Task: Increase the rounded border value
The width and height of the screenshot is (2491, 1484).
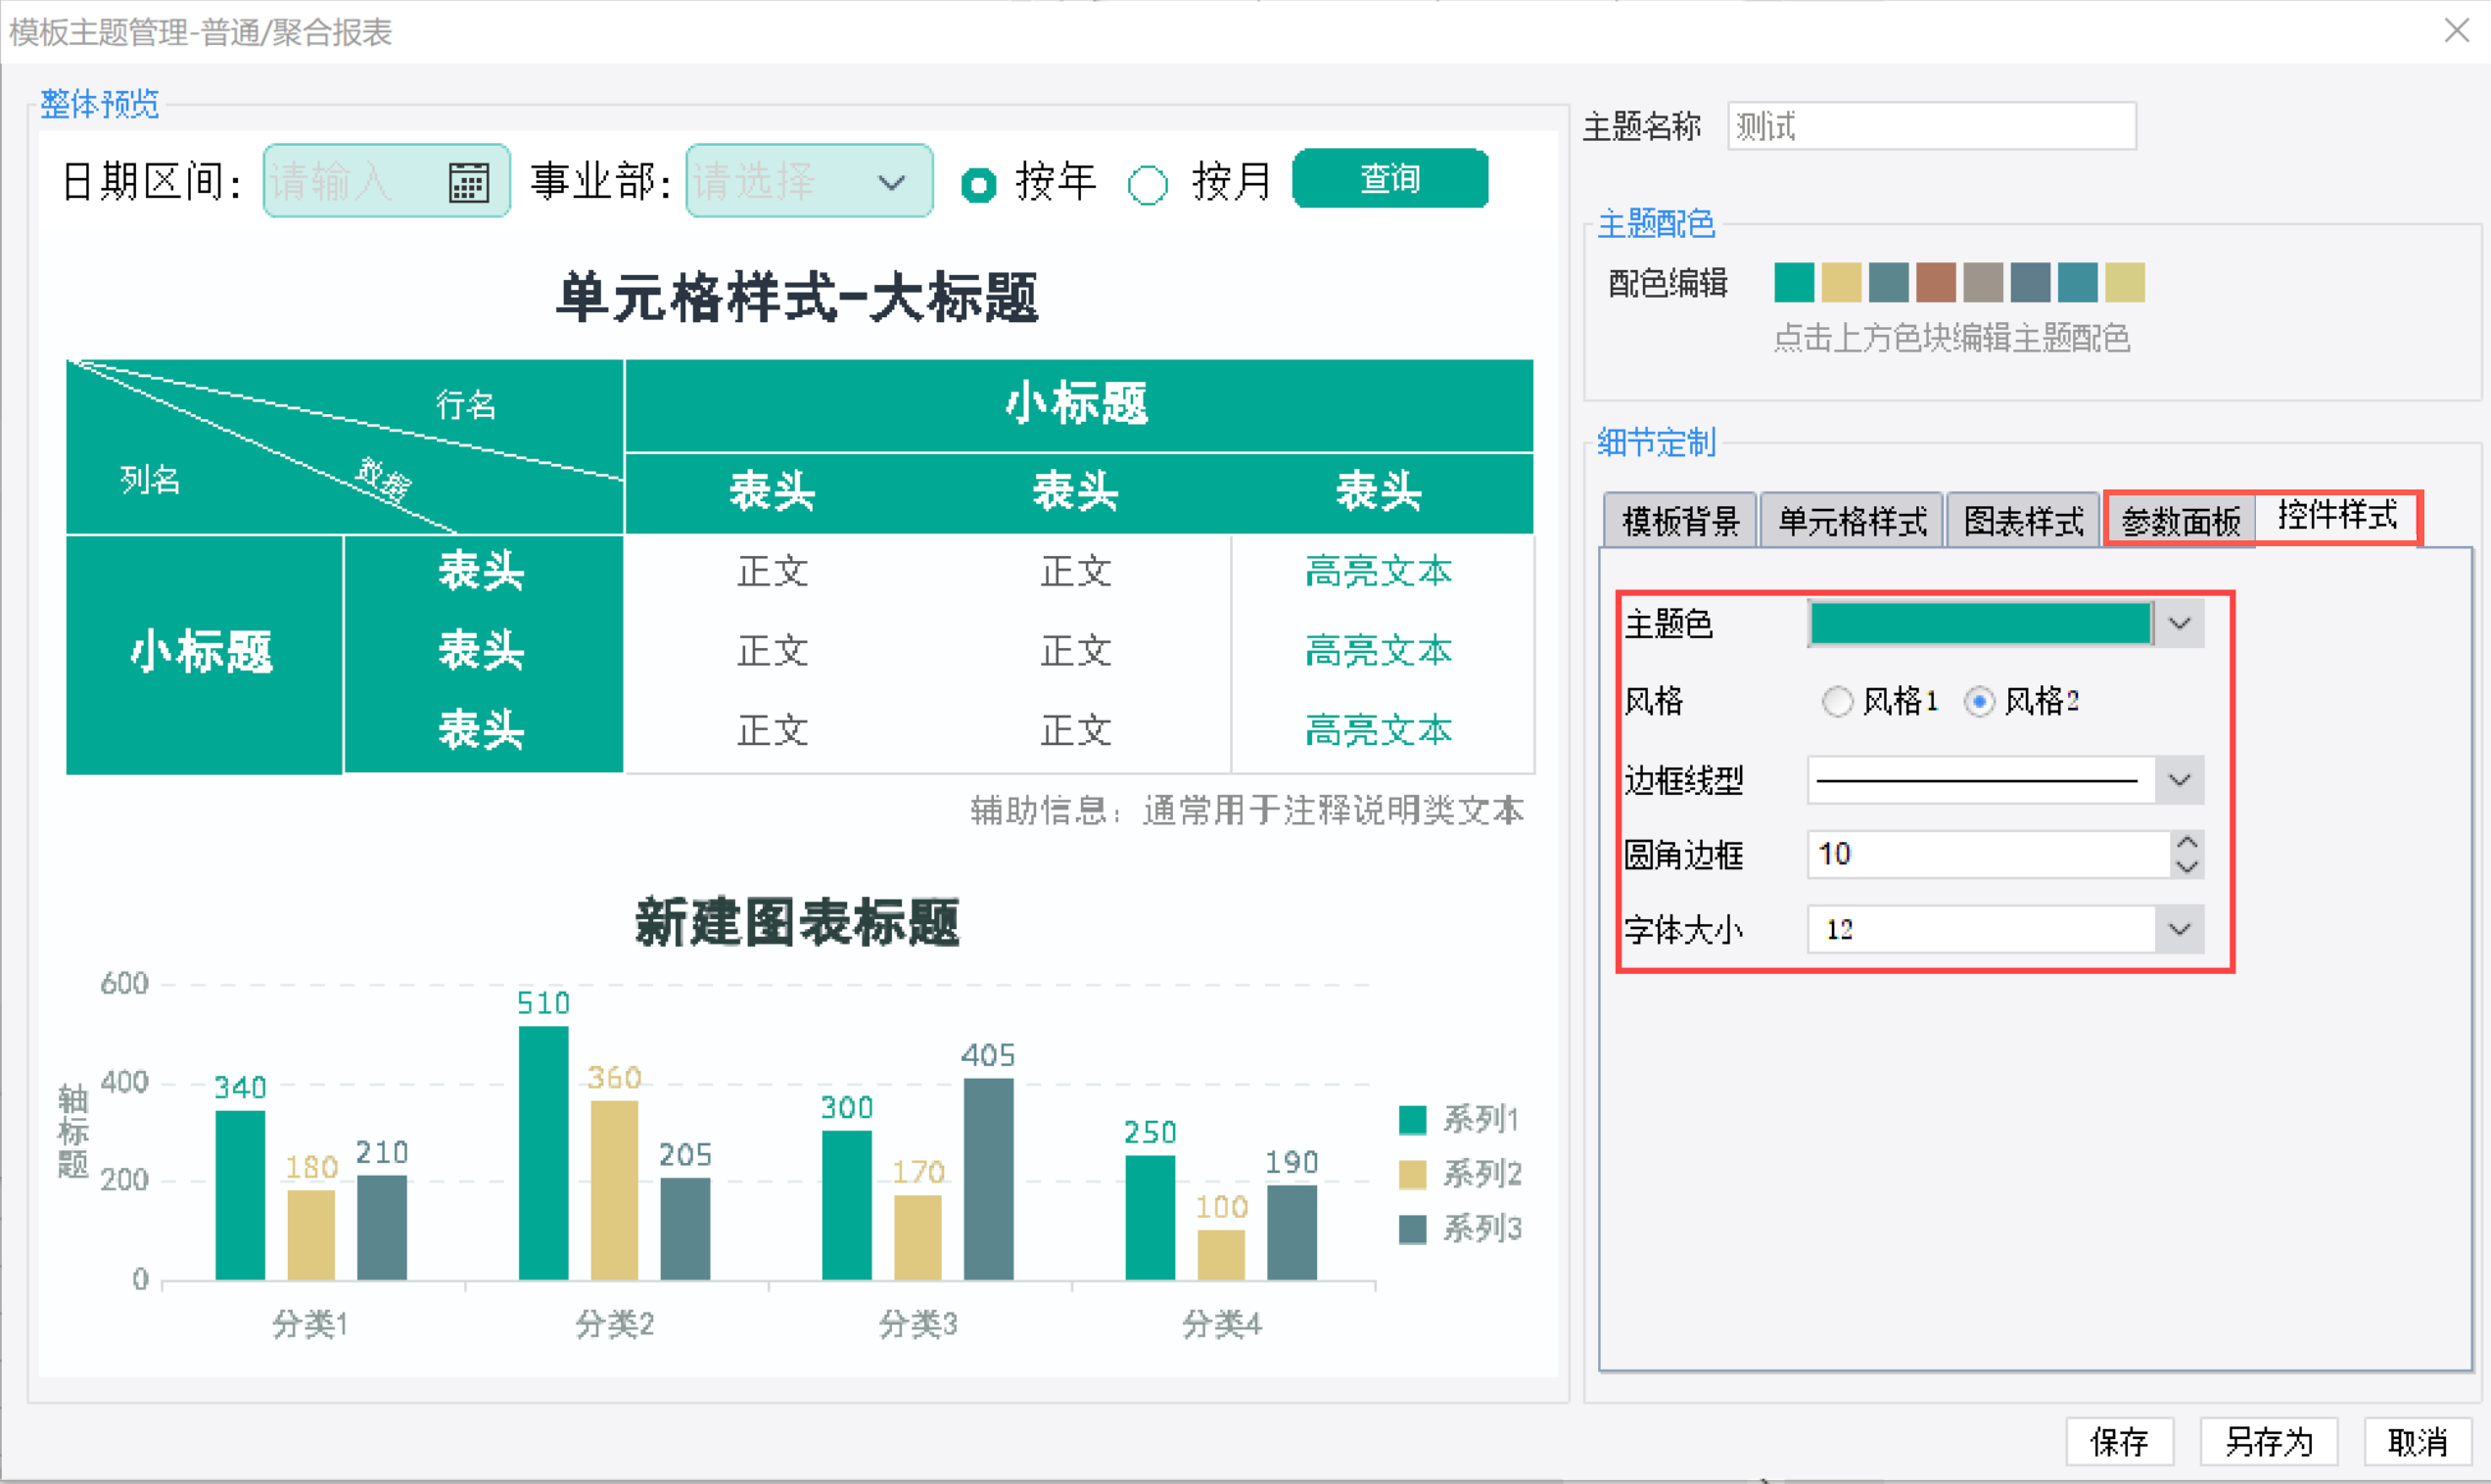Action: [x=2187, y=842]
